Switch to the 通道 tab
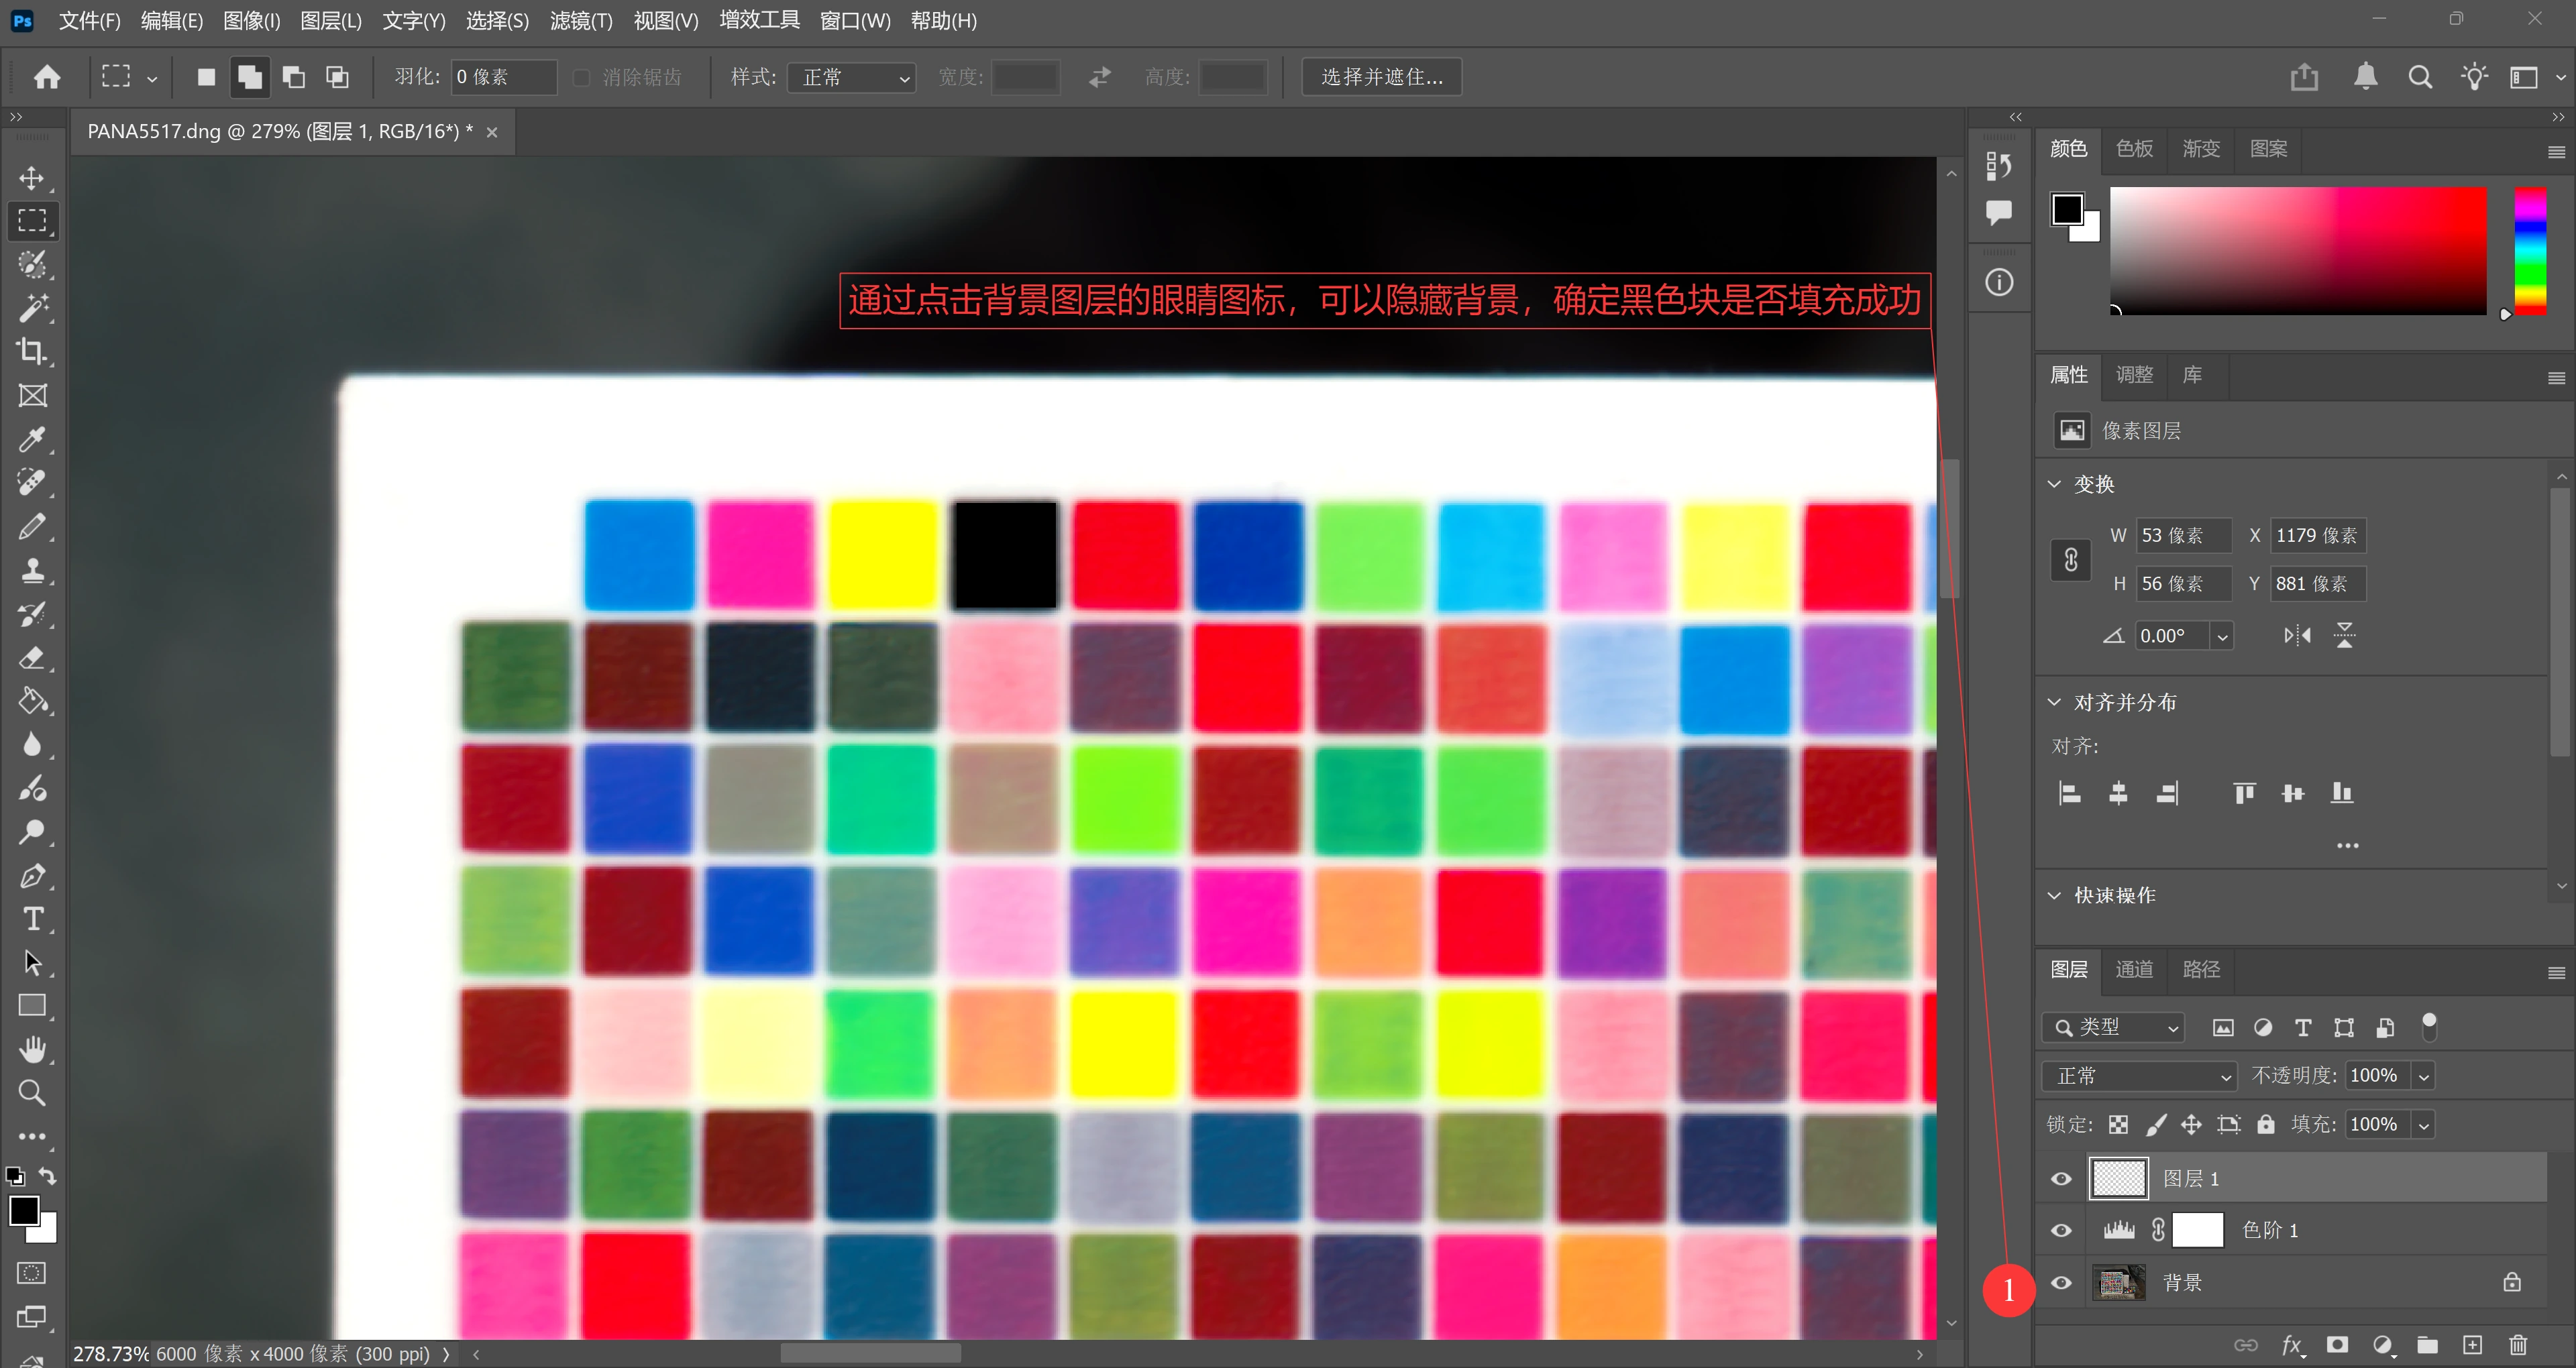The width and height of the screenshot is (2576, 1368). pos(2134,969)
